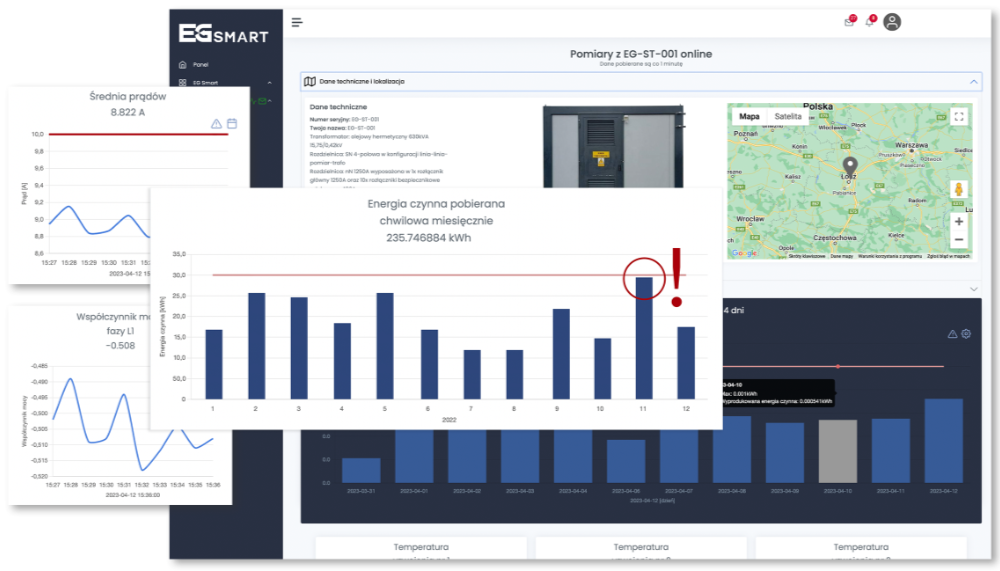Image resolution: width=1000 pixels, height=571 pixels.
Task: Expand the collapsed section below the map
Action: point(974,289)
